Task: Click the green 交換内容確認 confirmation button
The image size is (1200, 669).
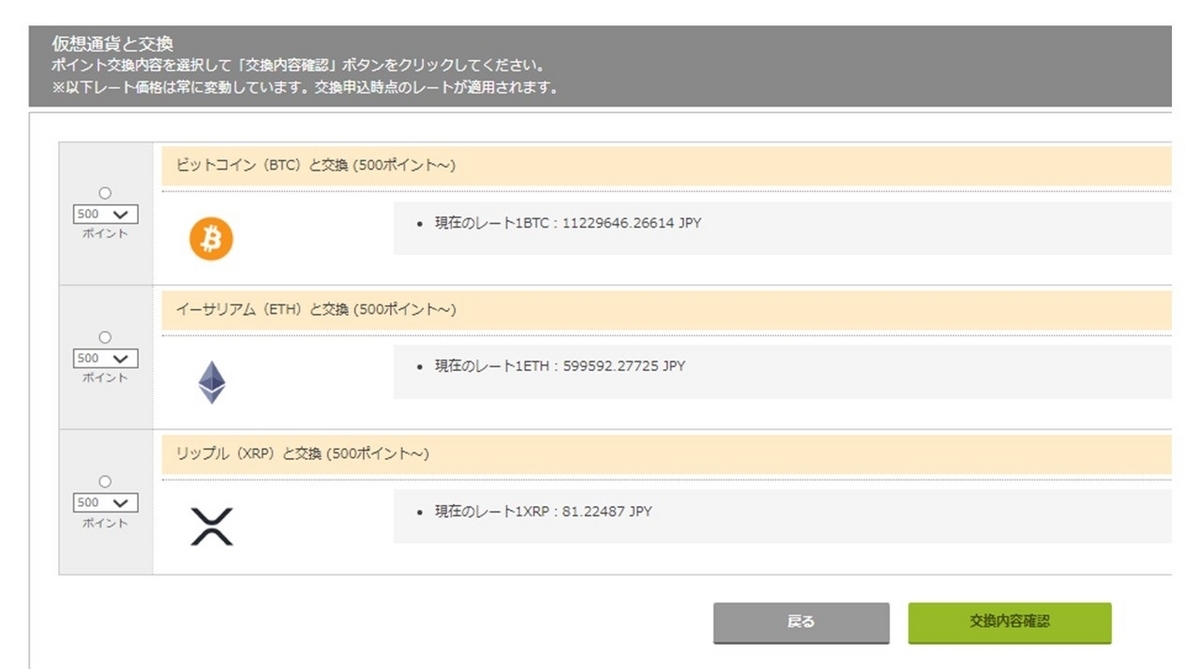Action: pos(1010,622)
